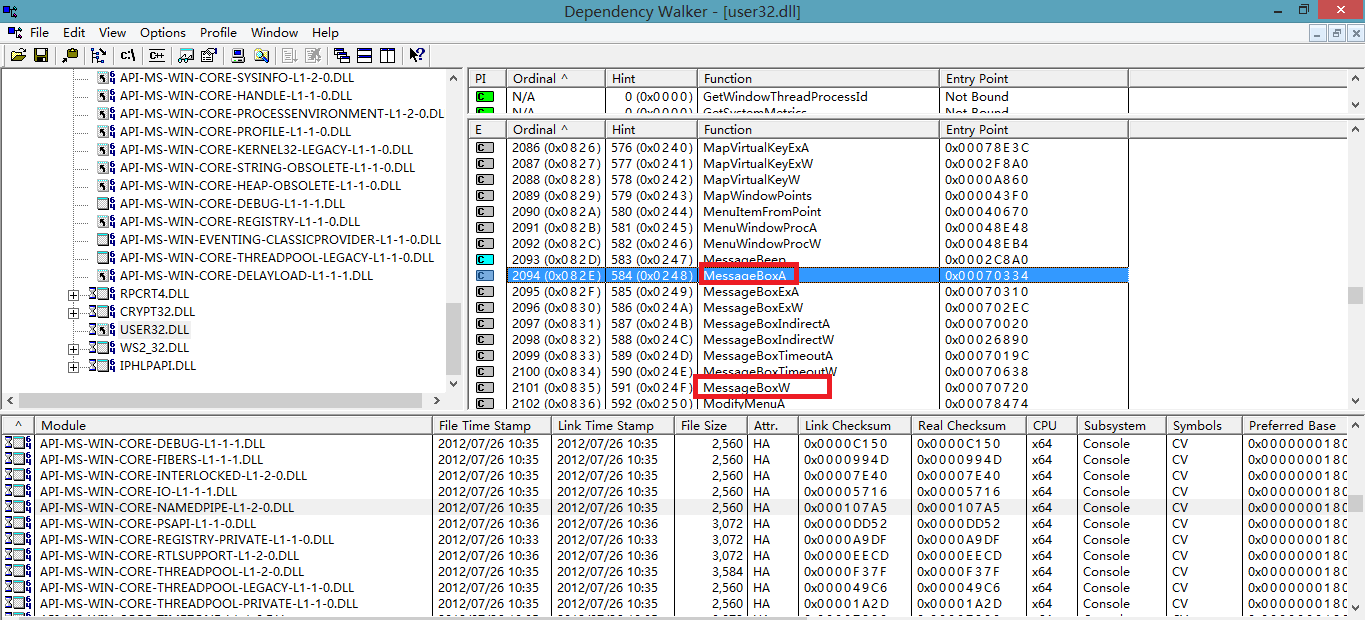Select the MapWindowPoints export function
This screenshot has height=620, width=1365.
click(x=757, y=195)
